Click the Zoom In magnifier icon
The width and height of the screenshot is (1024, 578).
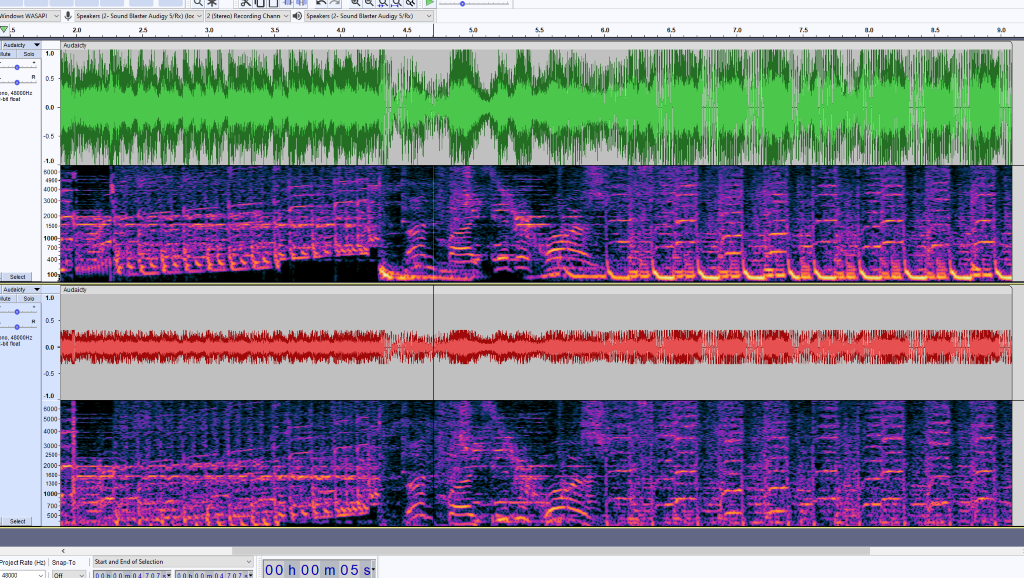pyautogui.click(x=355, y=3)
